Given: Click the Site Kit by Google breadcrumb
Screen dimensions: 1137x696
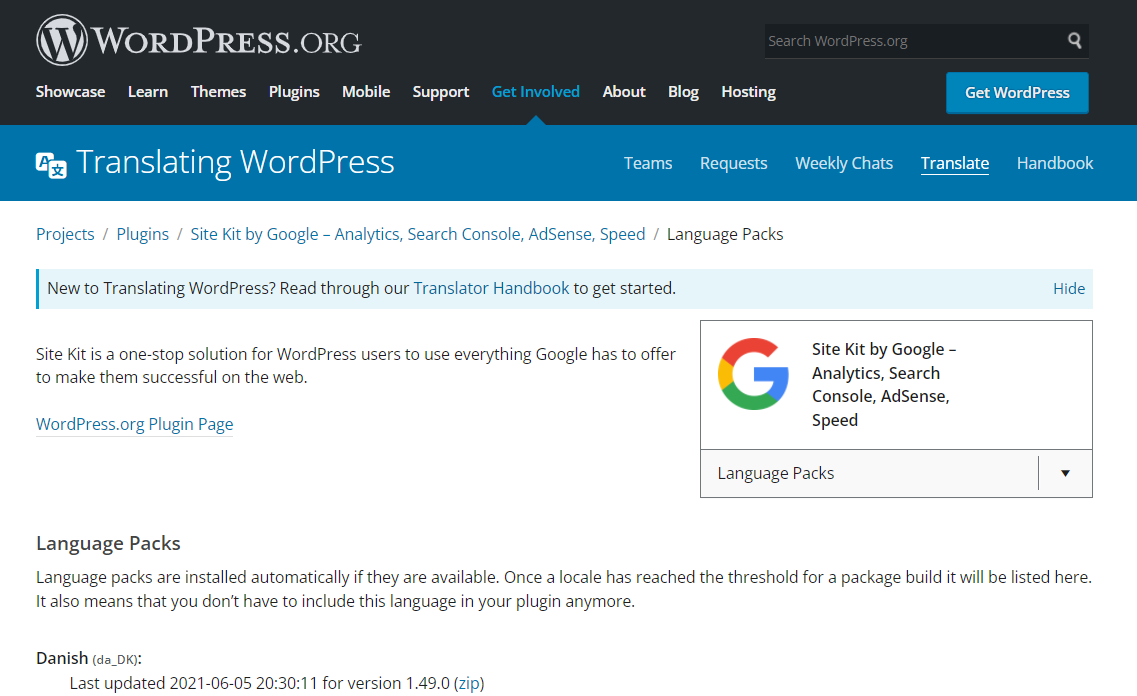Looking at the screenshot, I should (418, 234).
